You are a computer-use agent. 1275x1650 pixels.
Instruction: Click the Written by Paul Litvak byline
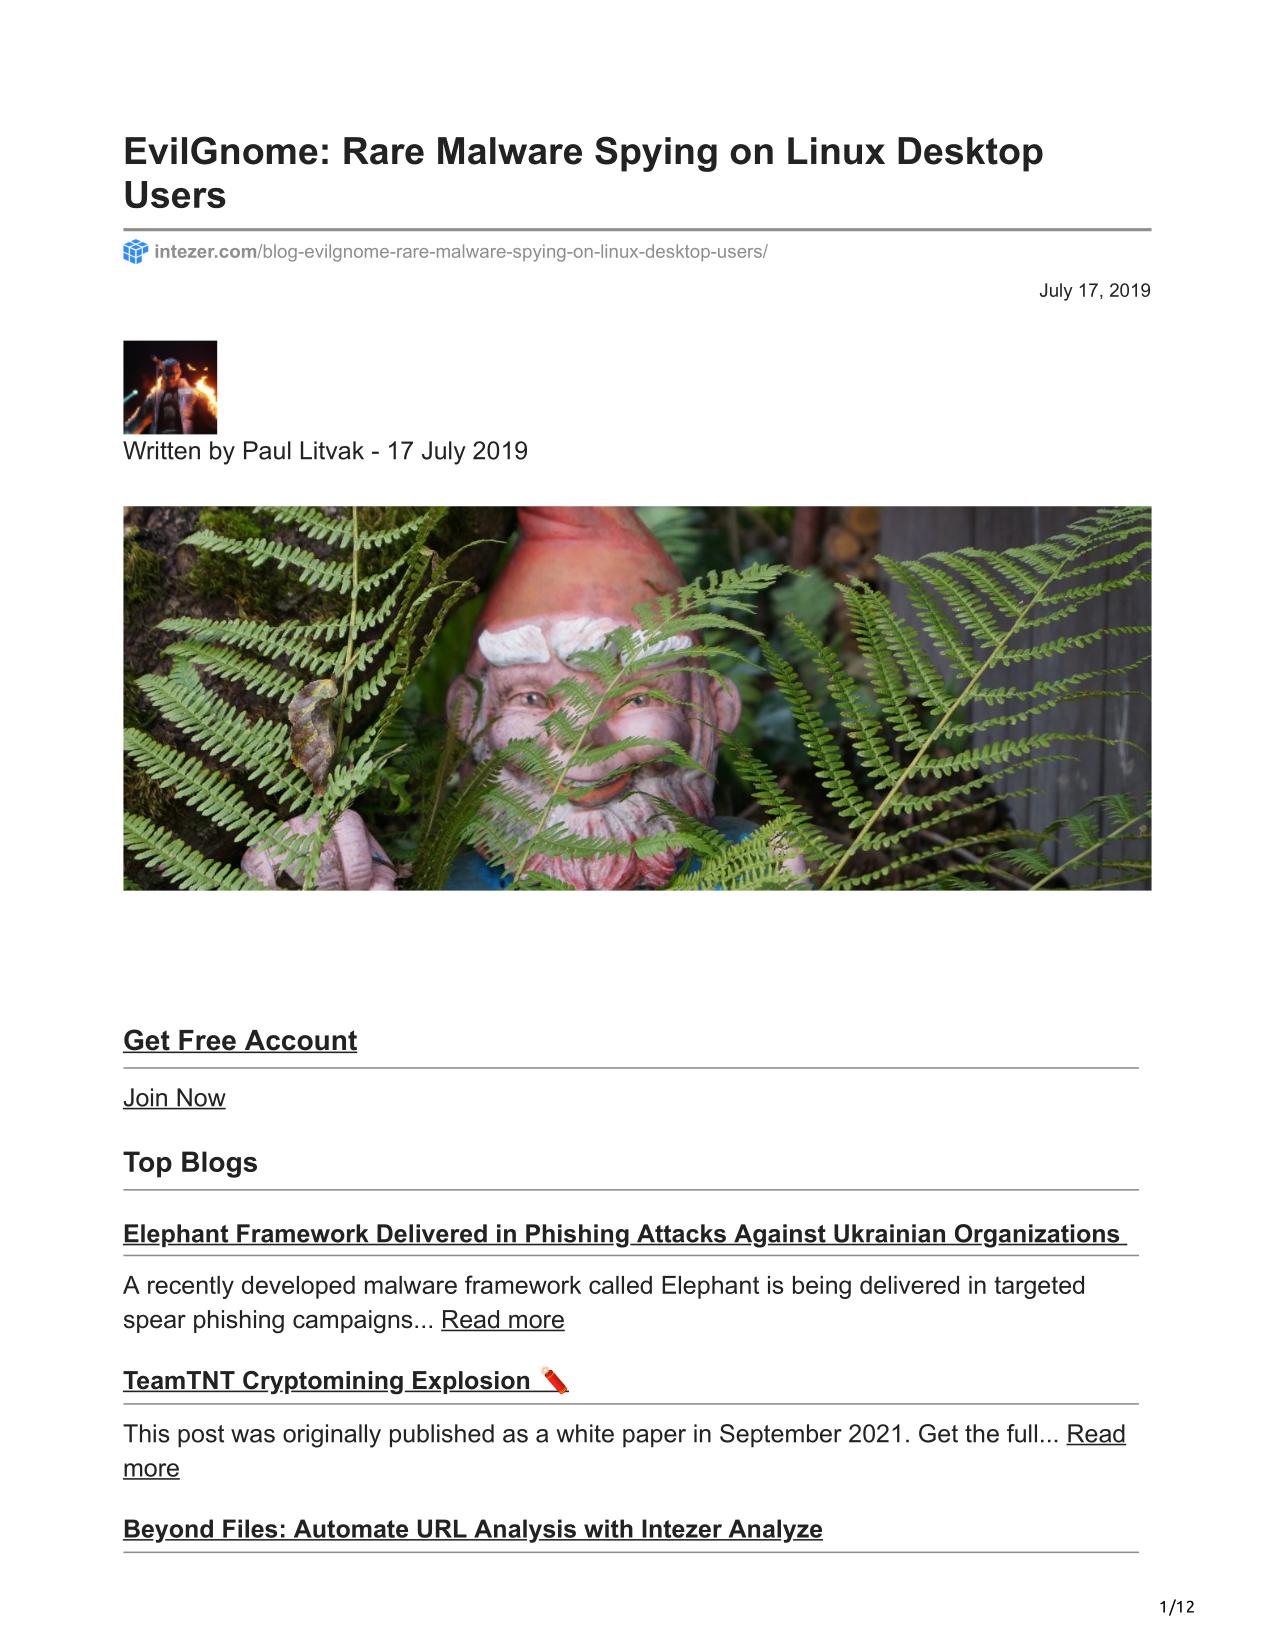click(x=325, y=451)
